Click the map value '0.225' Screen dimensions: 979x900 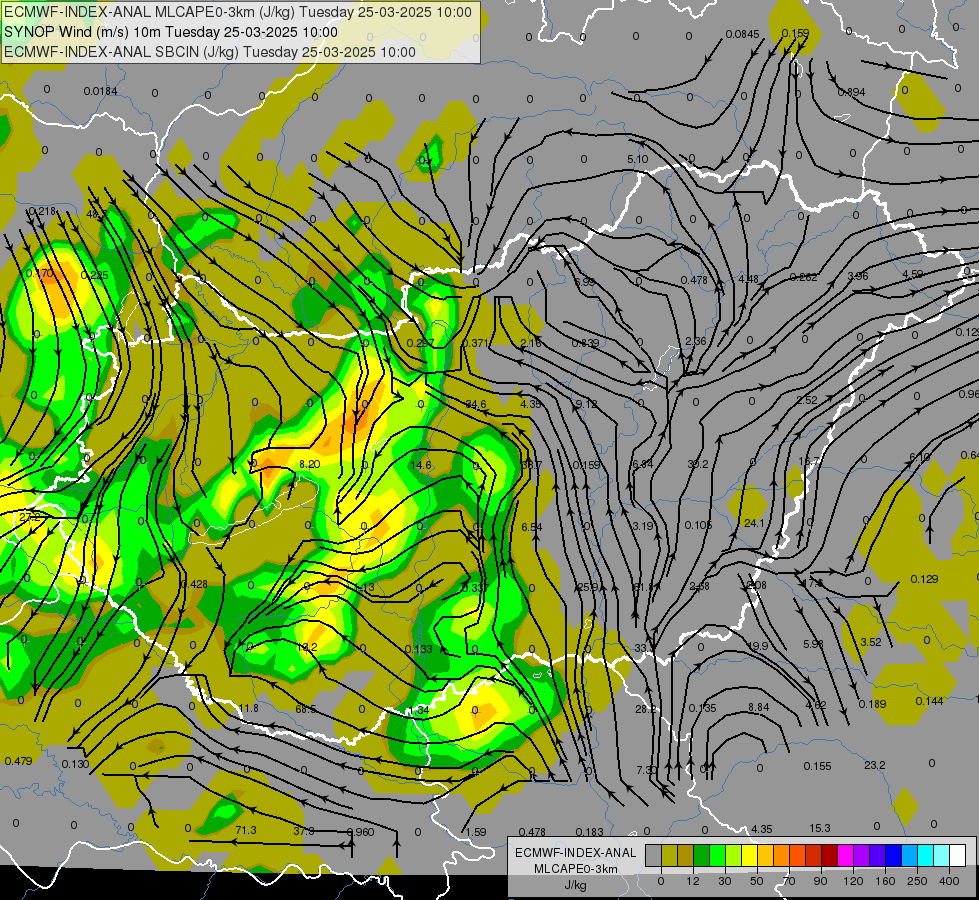[94, 275]
